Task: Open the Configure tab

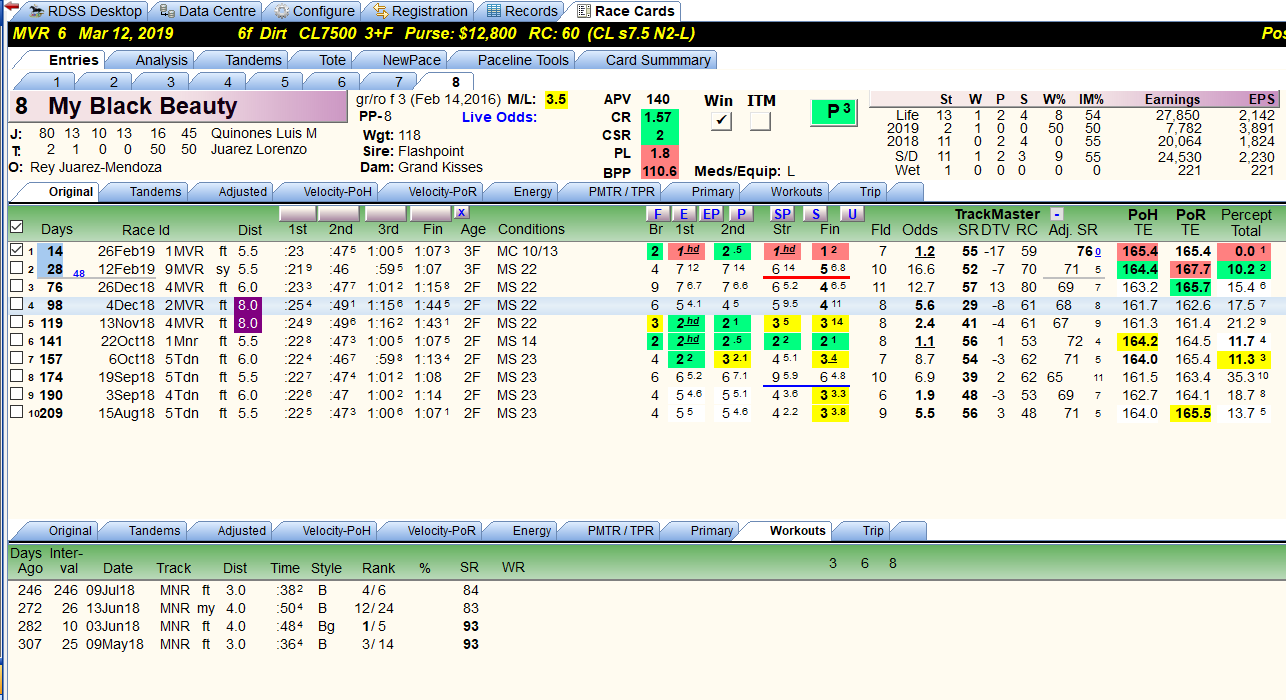Action: [x=314, y=11]
